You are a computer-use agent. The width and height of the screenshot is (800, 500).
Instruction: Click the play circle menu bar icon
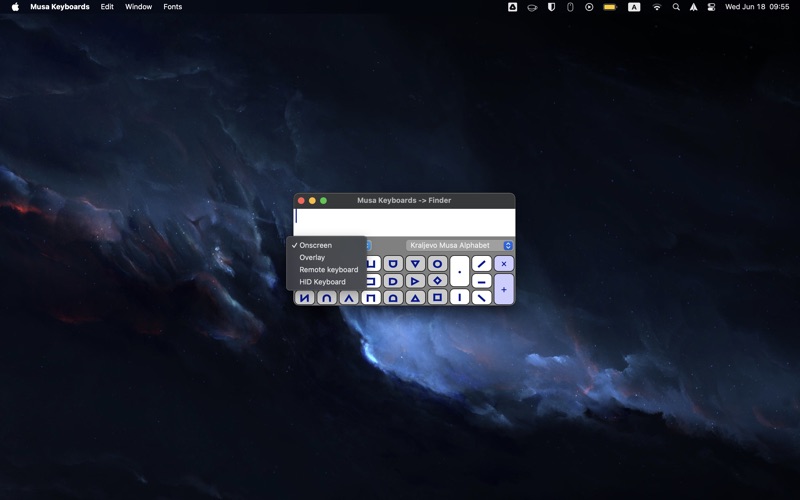pos(589,7)
